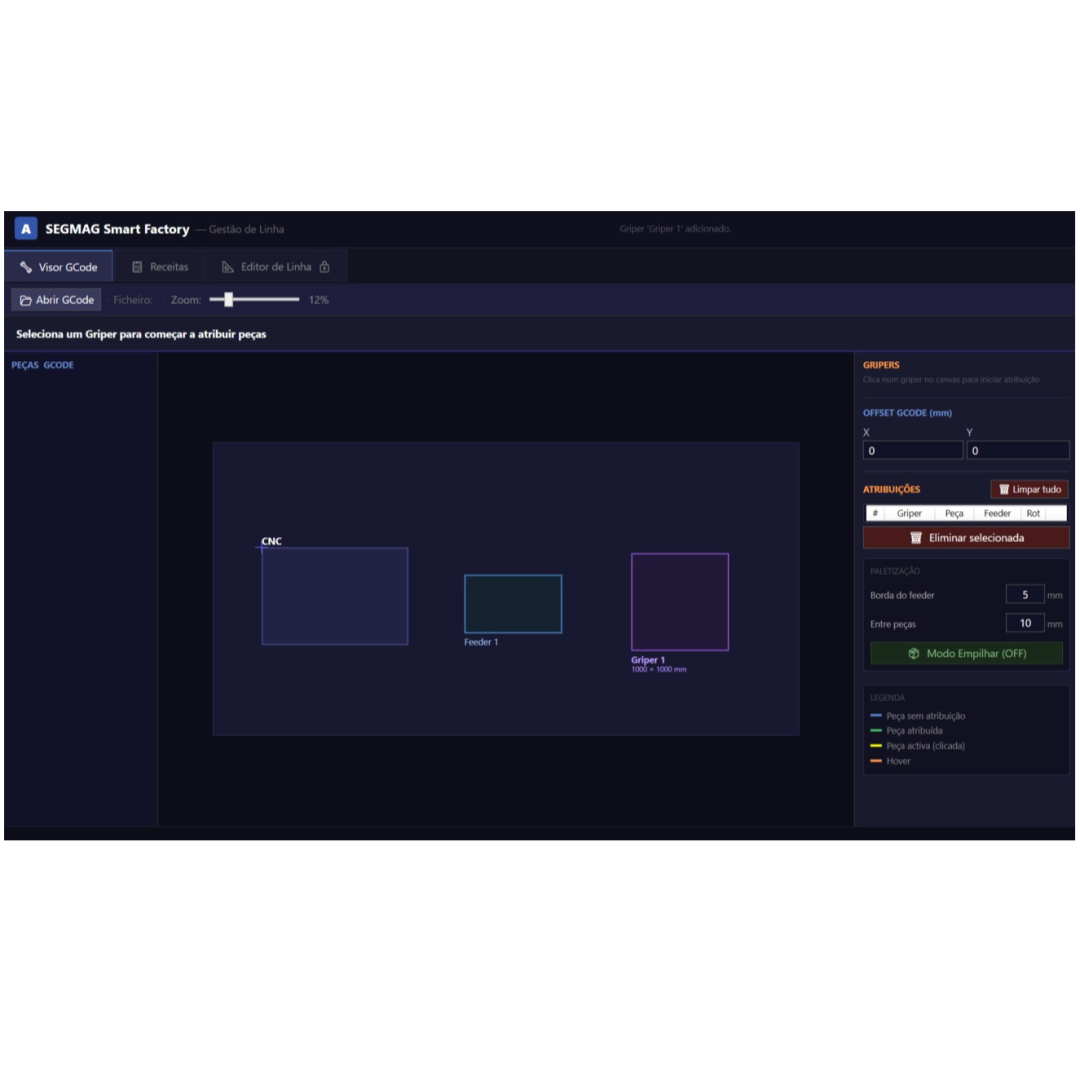Click the Offset GCode X input field
Image resolution: width=1080 pixels, height=1080 pixels.
[x=913, y=450]
